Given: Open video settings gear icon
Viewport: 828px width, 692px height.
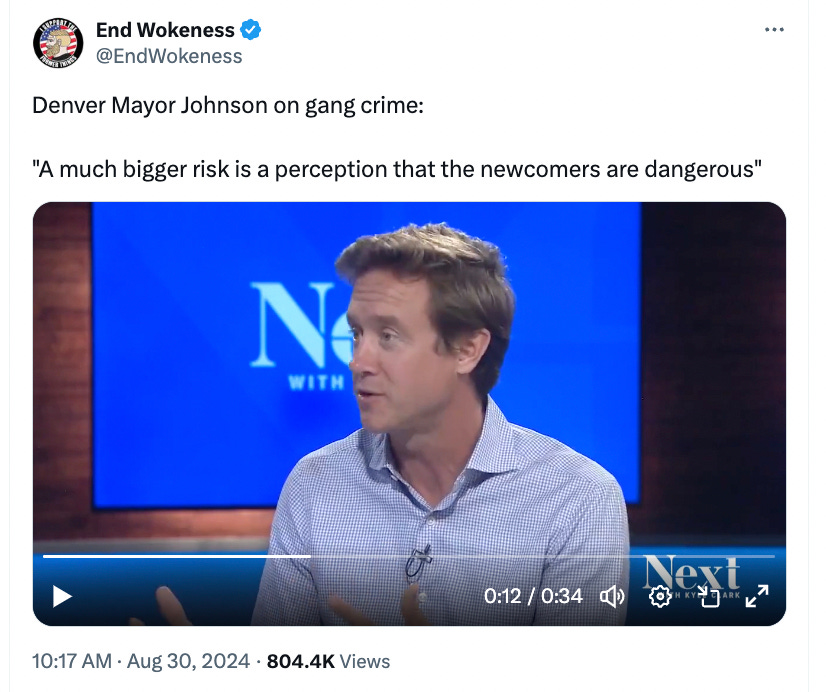Looking at the screenshot, I should [x=660, y=596].
